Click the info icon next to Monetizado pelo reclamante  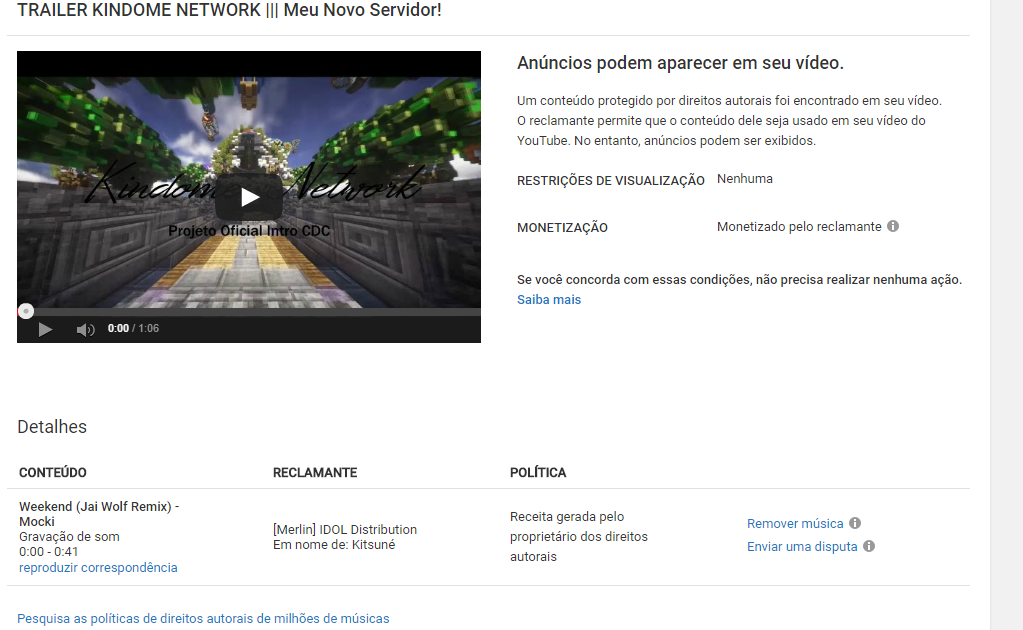[x=893, y=226]
